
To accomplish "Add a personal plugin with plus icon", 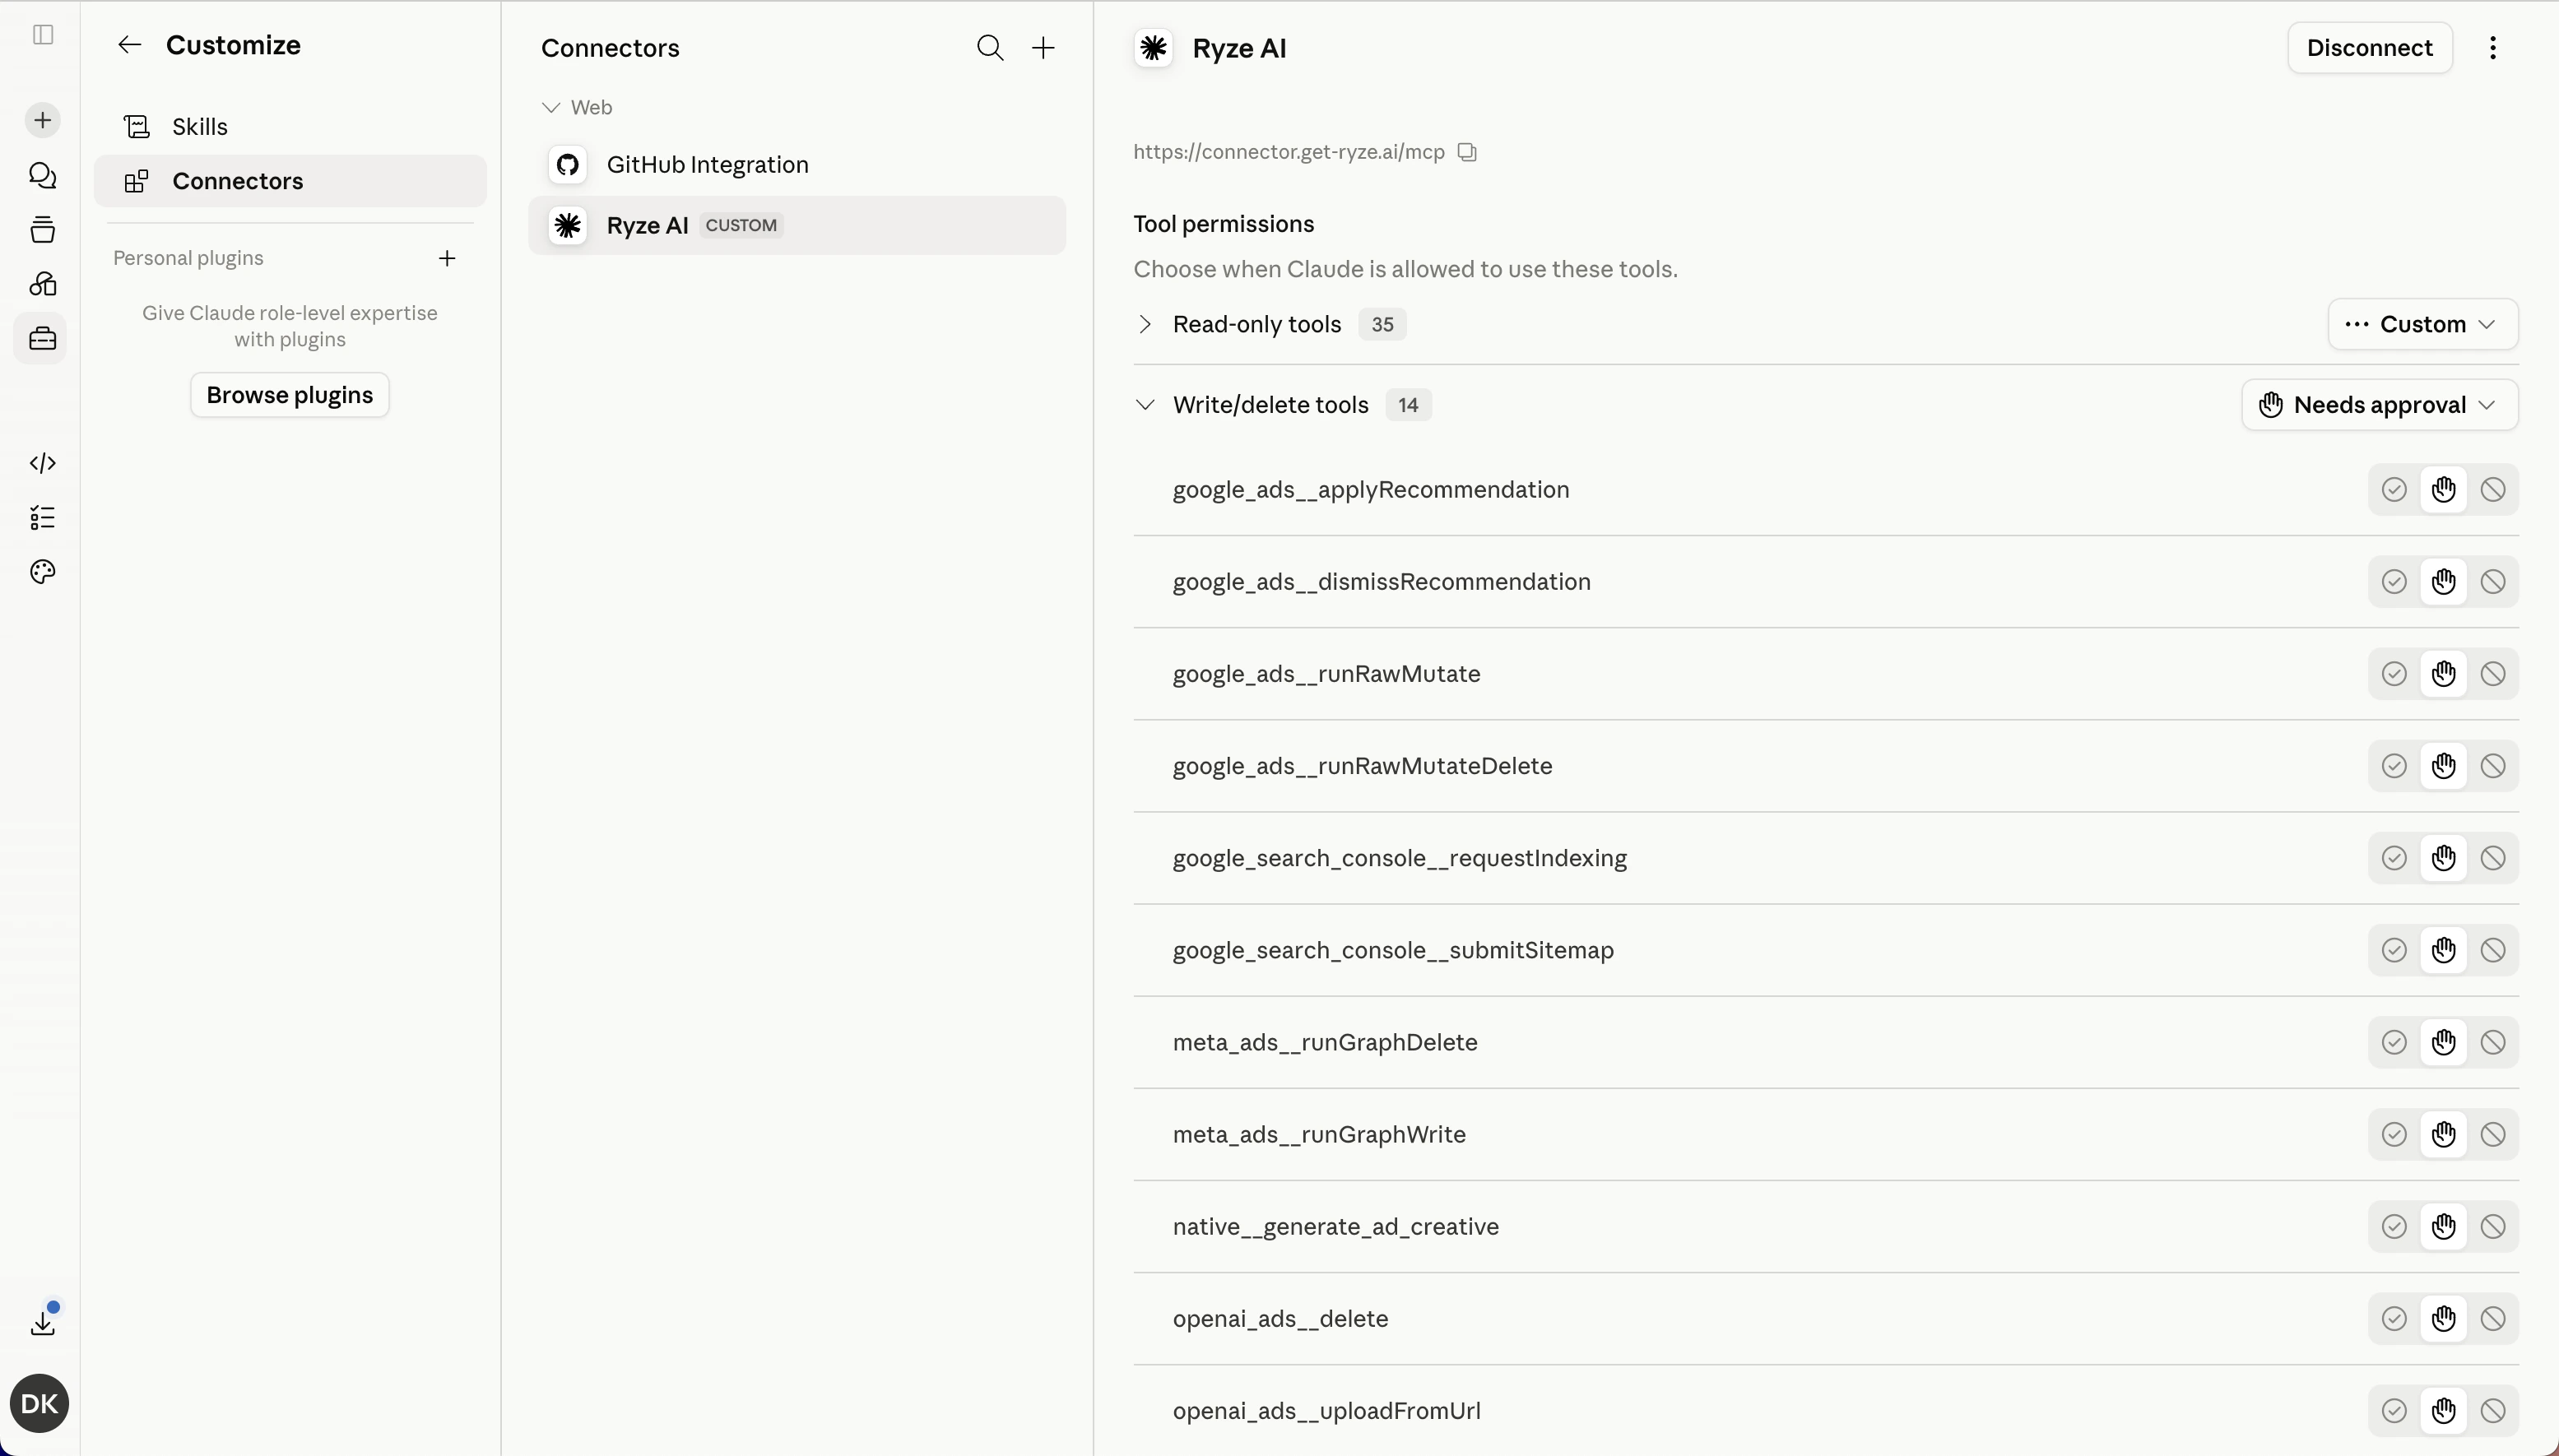I will pos(447,259).
